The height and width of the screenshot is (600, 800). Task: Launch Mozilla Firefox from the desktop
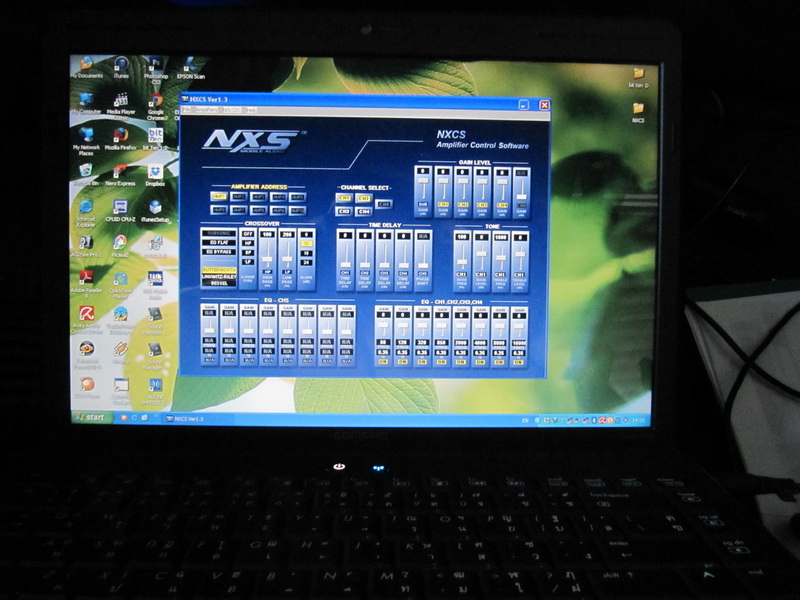tap(121, 139)
